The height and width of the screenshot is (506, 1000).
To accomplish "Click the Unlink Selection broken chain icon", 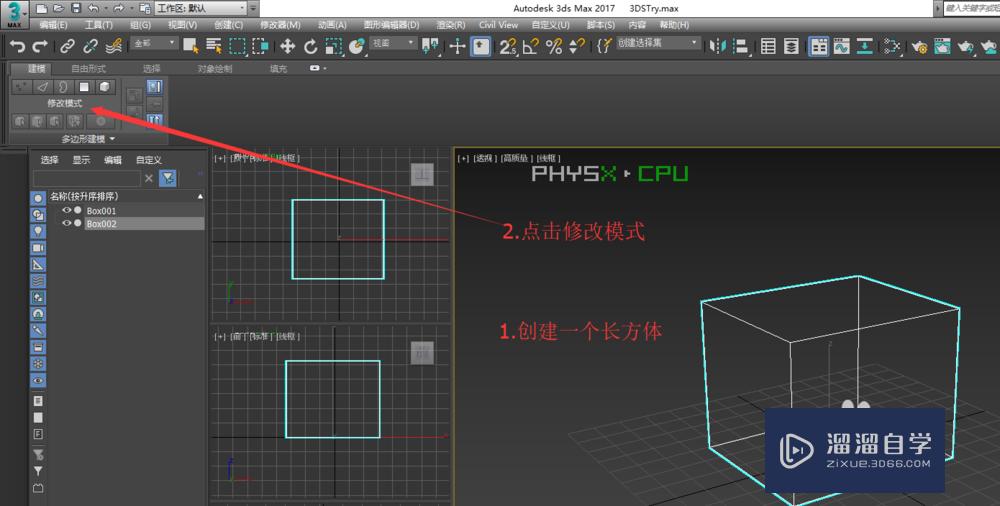I will pyautogui.click(x=91, y=47).
